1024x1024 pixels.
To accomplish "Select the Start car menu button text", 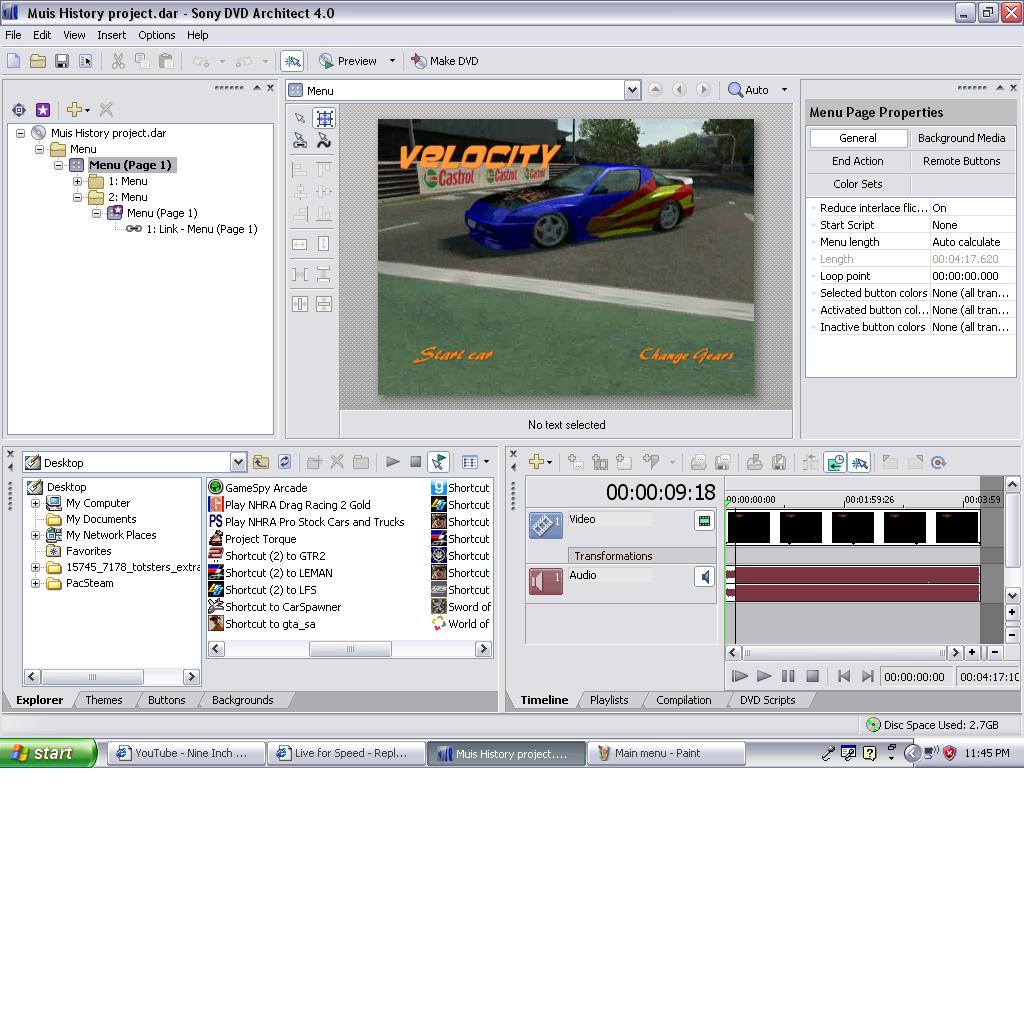I will pos(453,355).
